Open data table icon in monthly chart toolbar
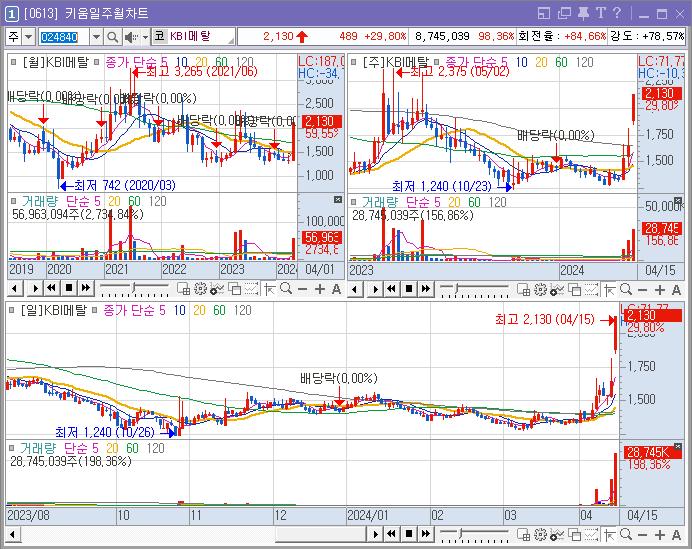692x549 pixels. click(184, 289)
